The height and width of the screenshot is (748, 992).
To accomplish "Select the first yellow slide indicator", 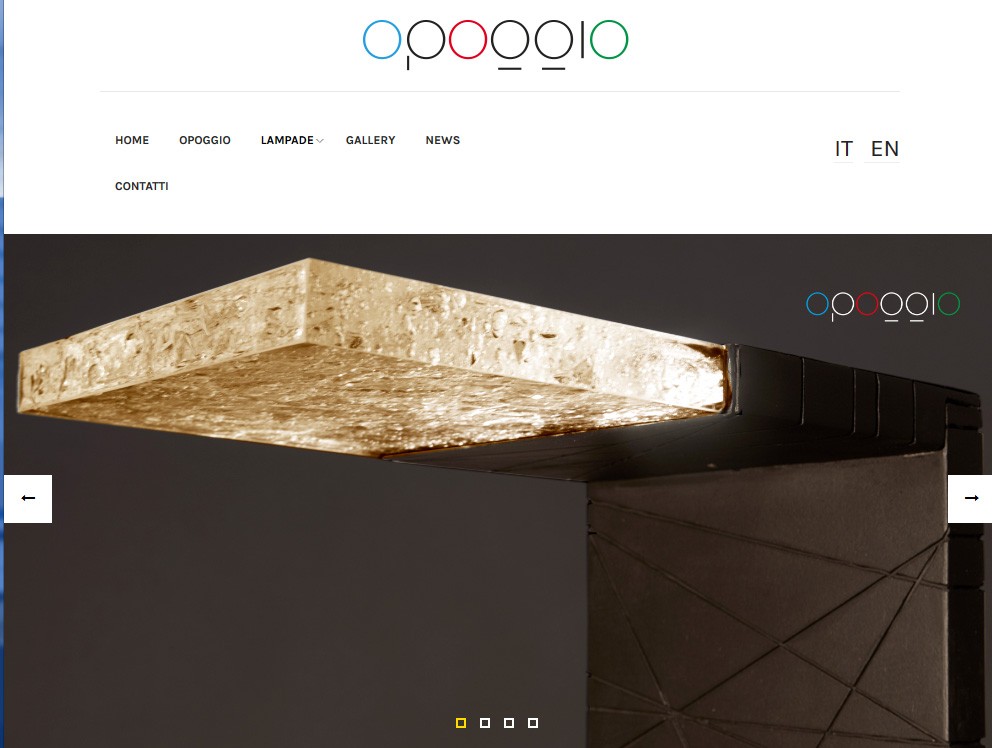I will (461, 723).
